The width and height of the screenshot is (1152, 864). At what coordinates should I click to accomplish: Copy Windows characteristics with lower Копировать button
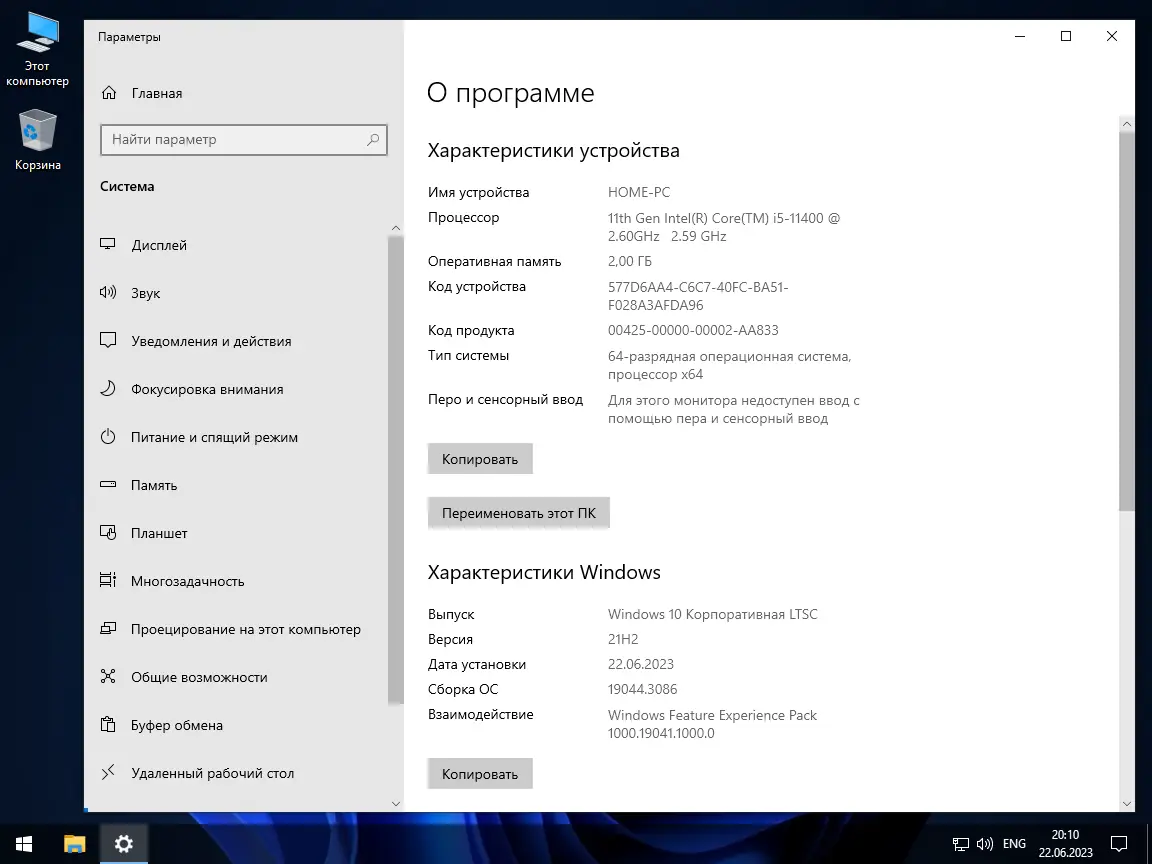(480, 773)
